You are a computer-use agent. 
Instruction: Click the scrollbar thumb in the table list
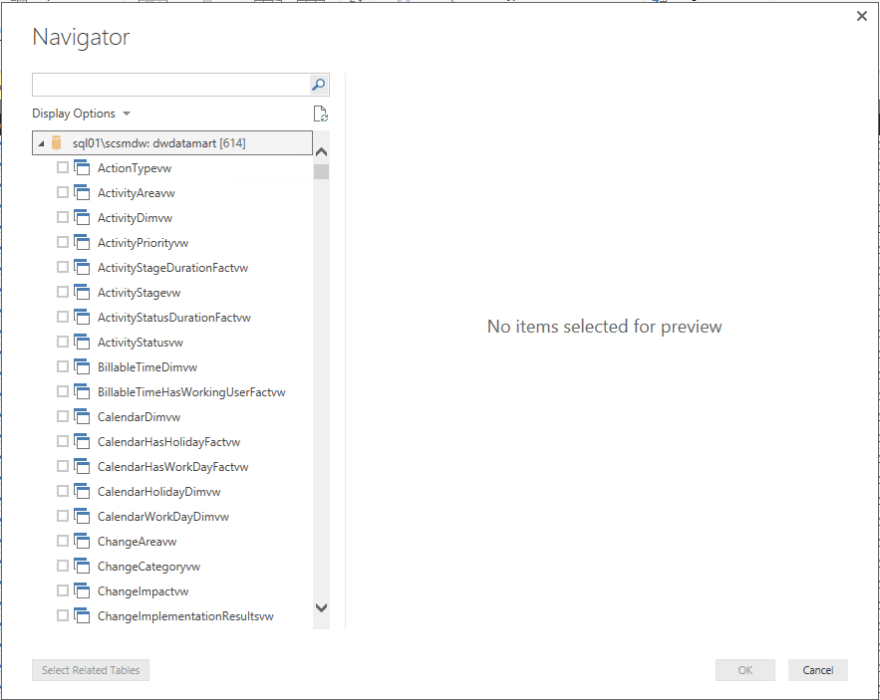click(x=321, y=171)
